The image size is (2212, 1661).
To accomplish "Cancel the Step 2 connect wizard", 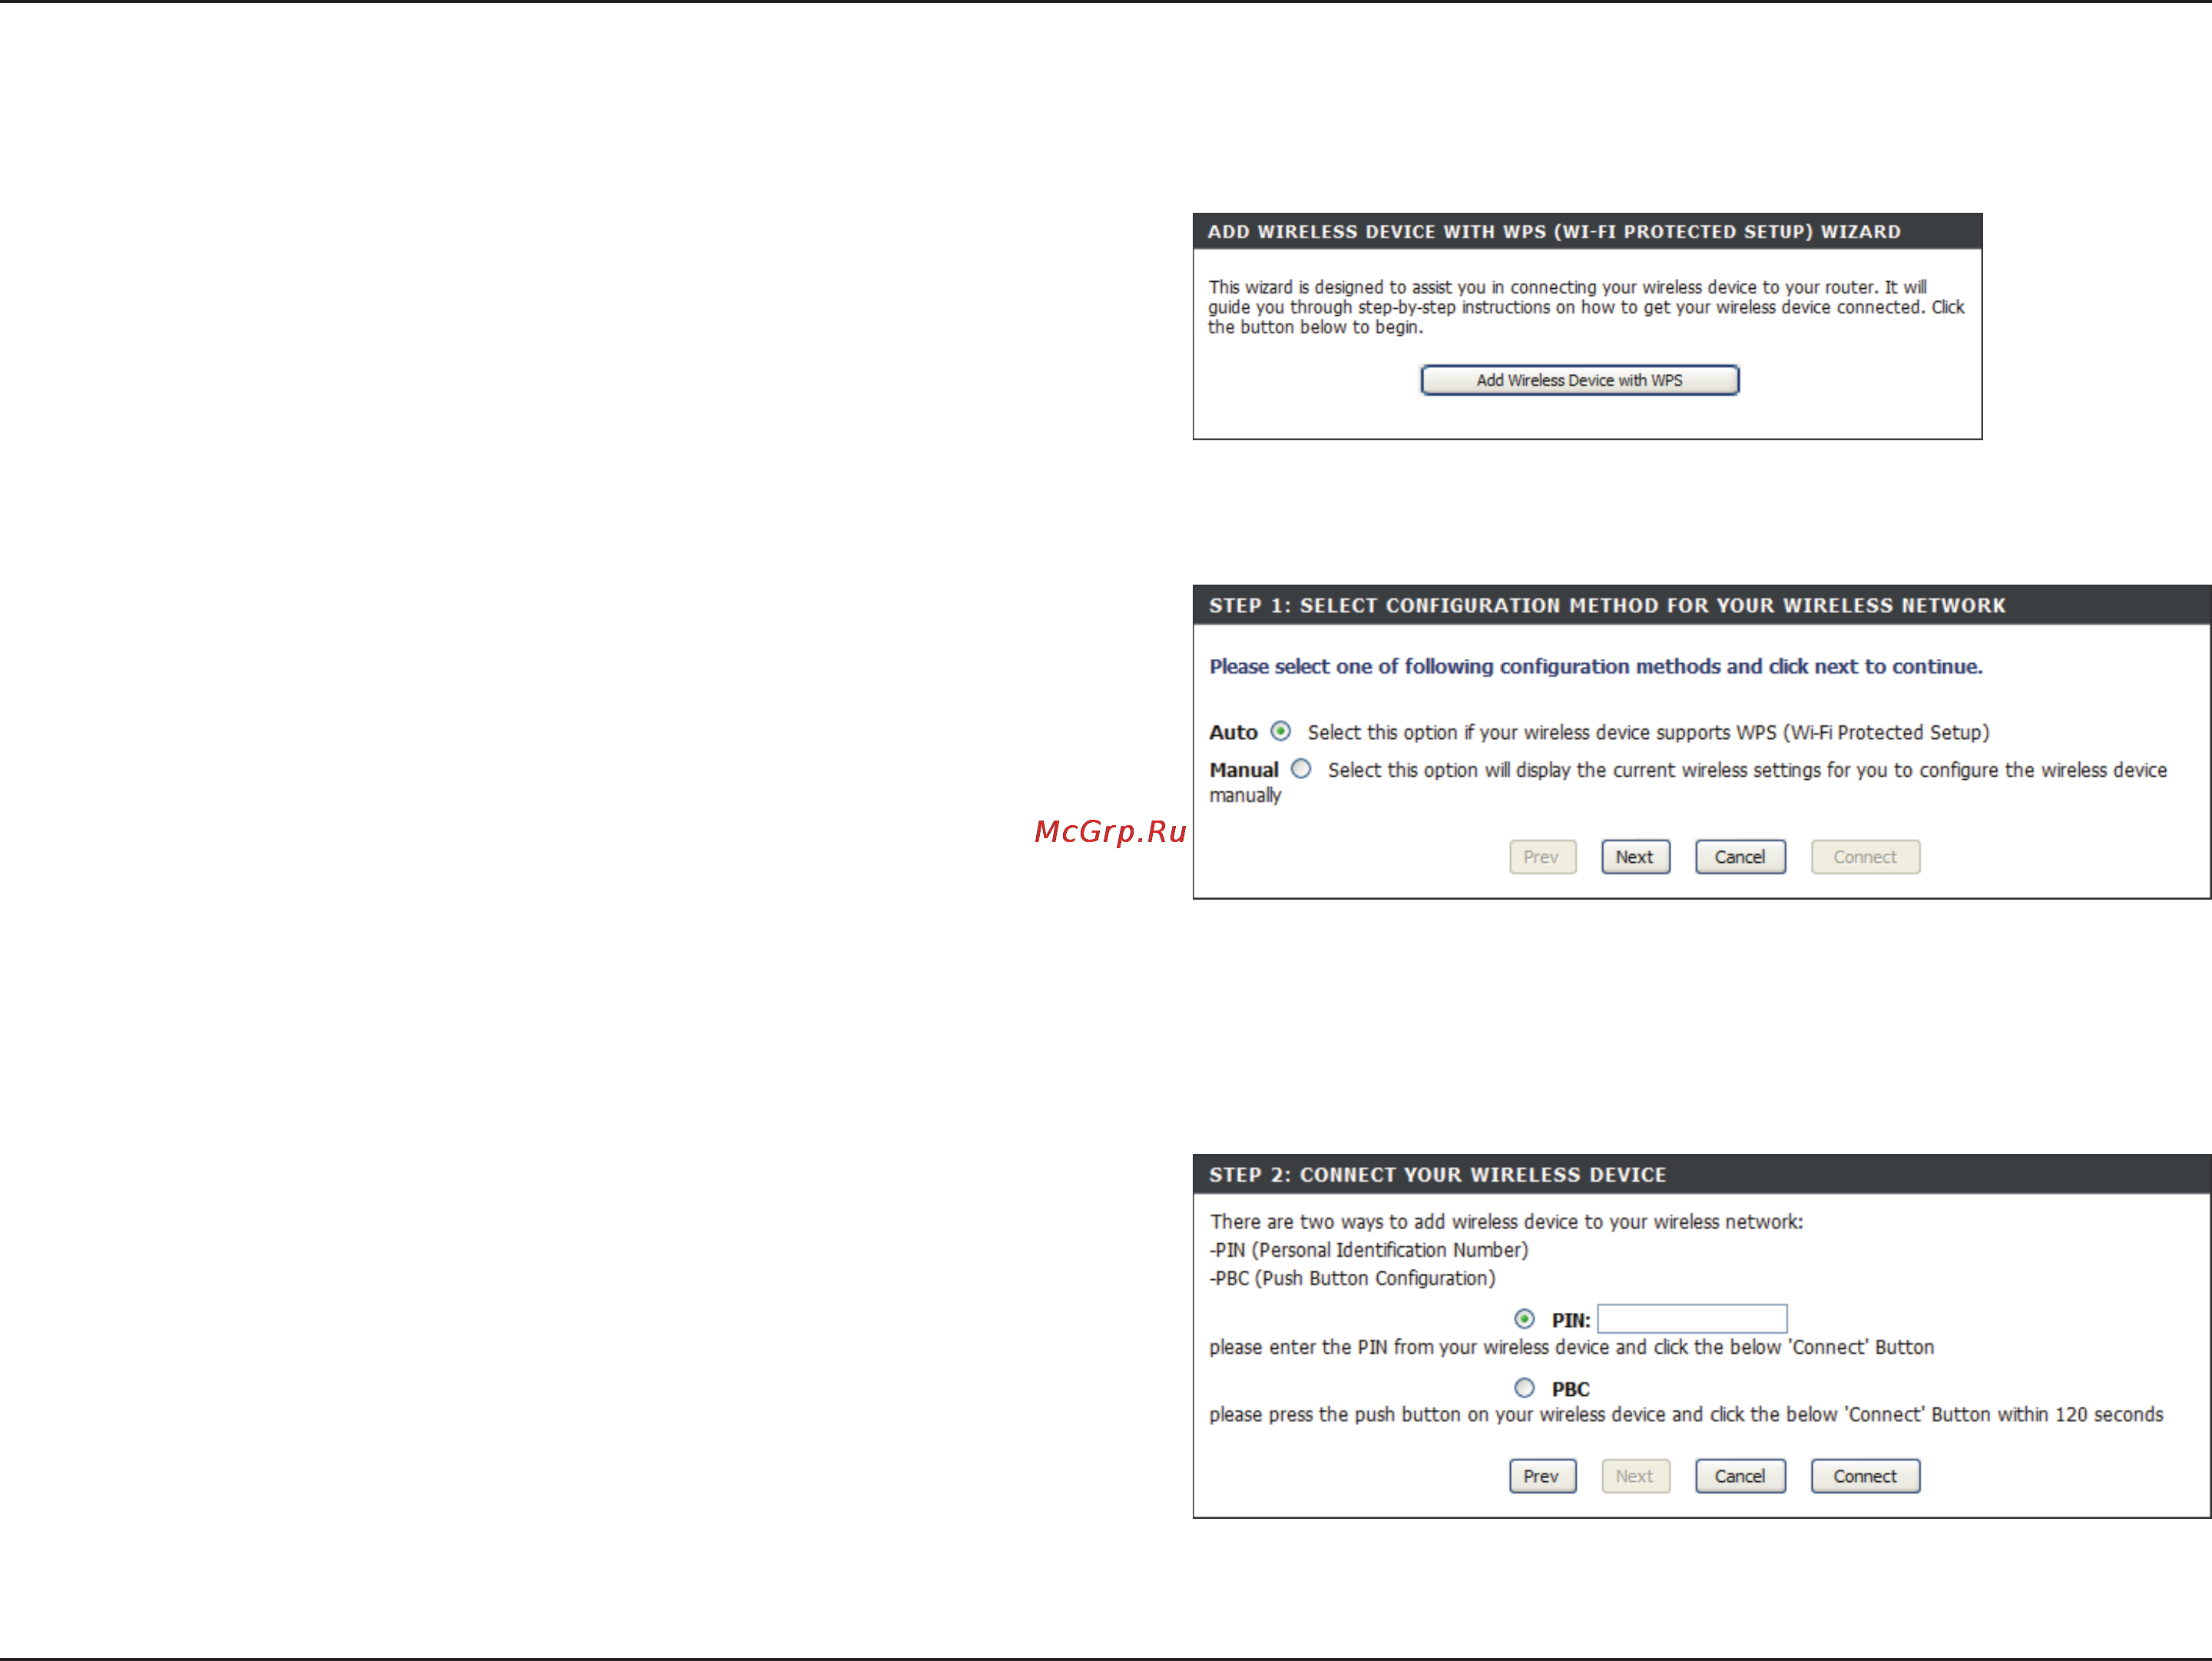I will (x=1740, y=1476).
